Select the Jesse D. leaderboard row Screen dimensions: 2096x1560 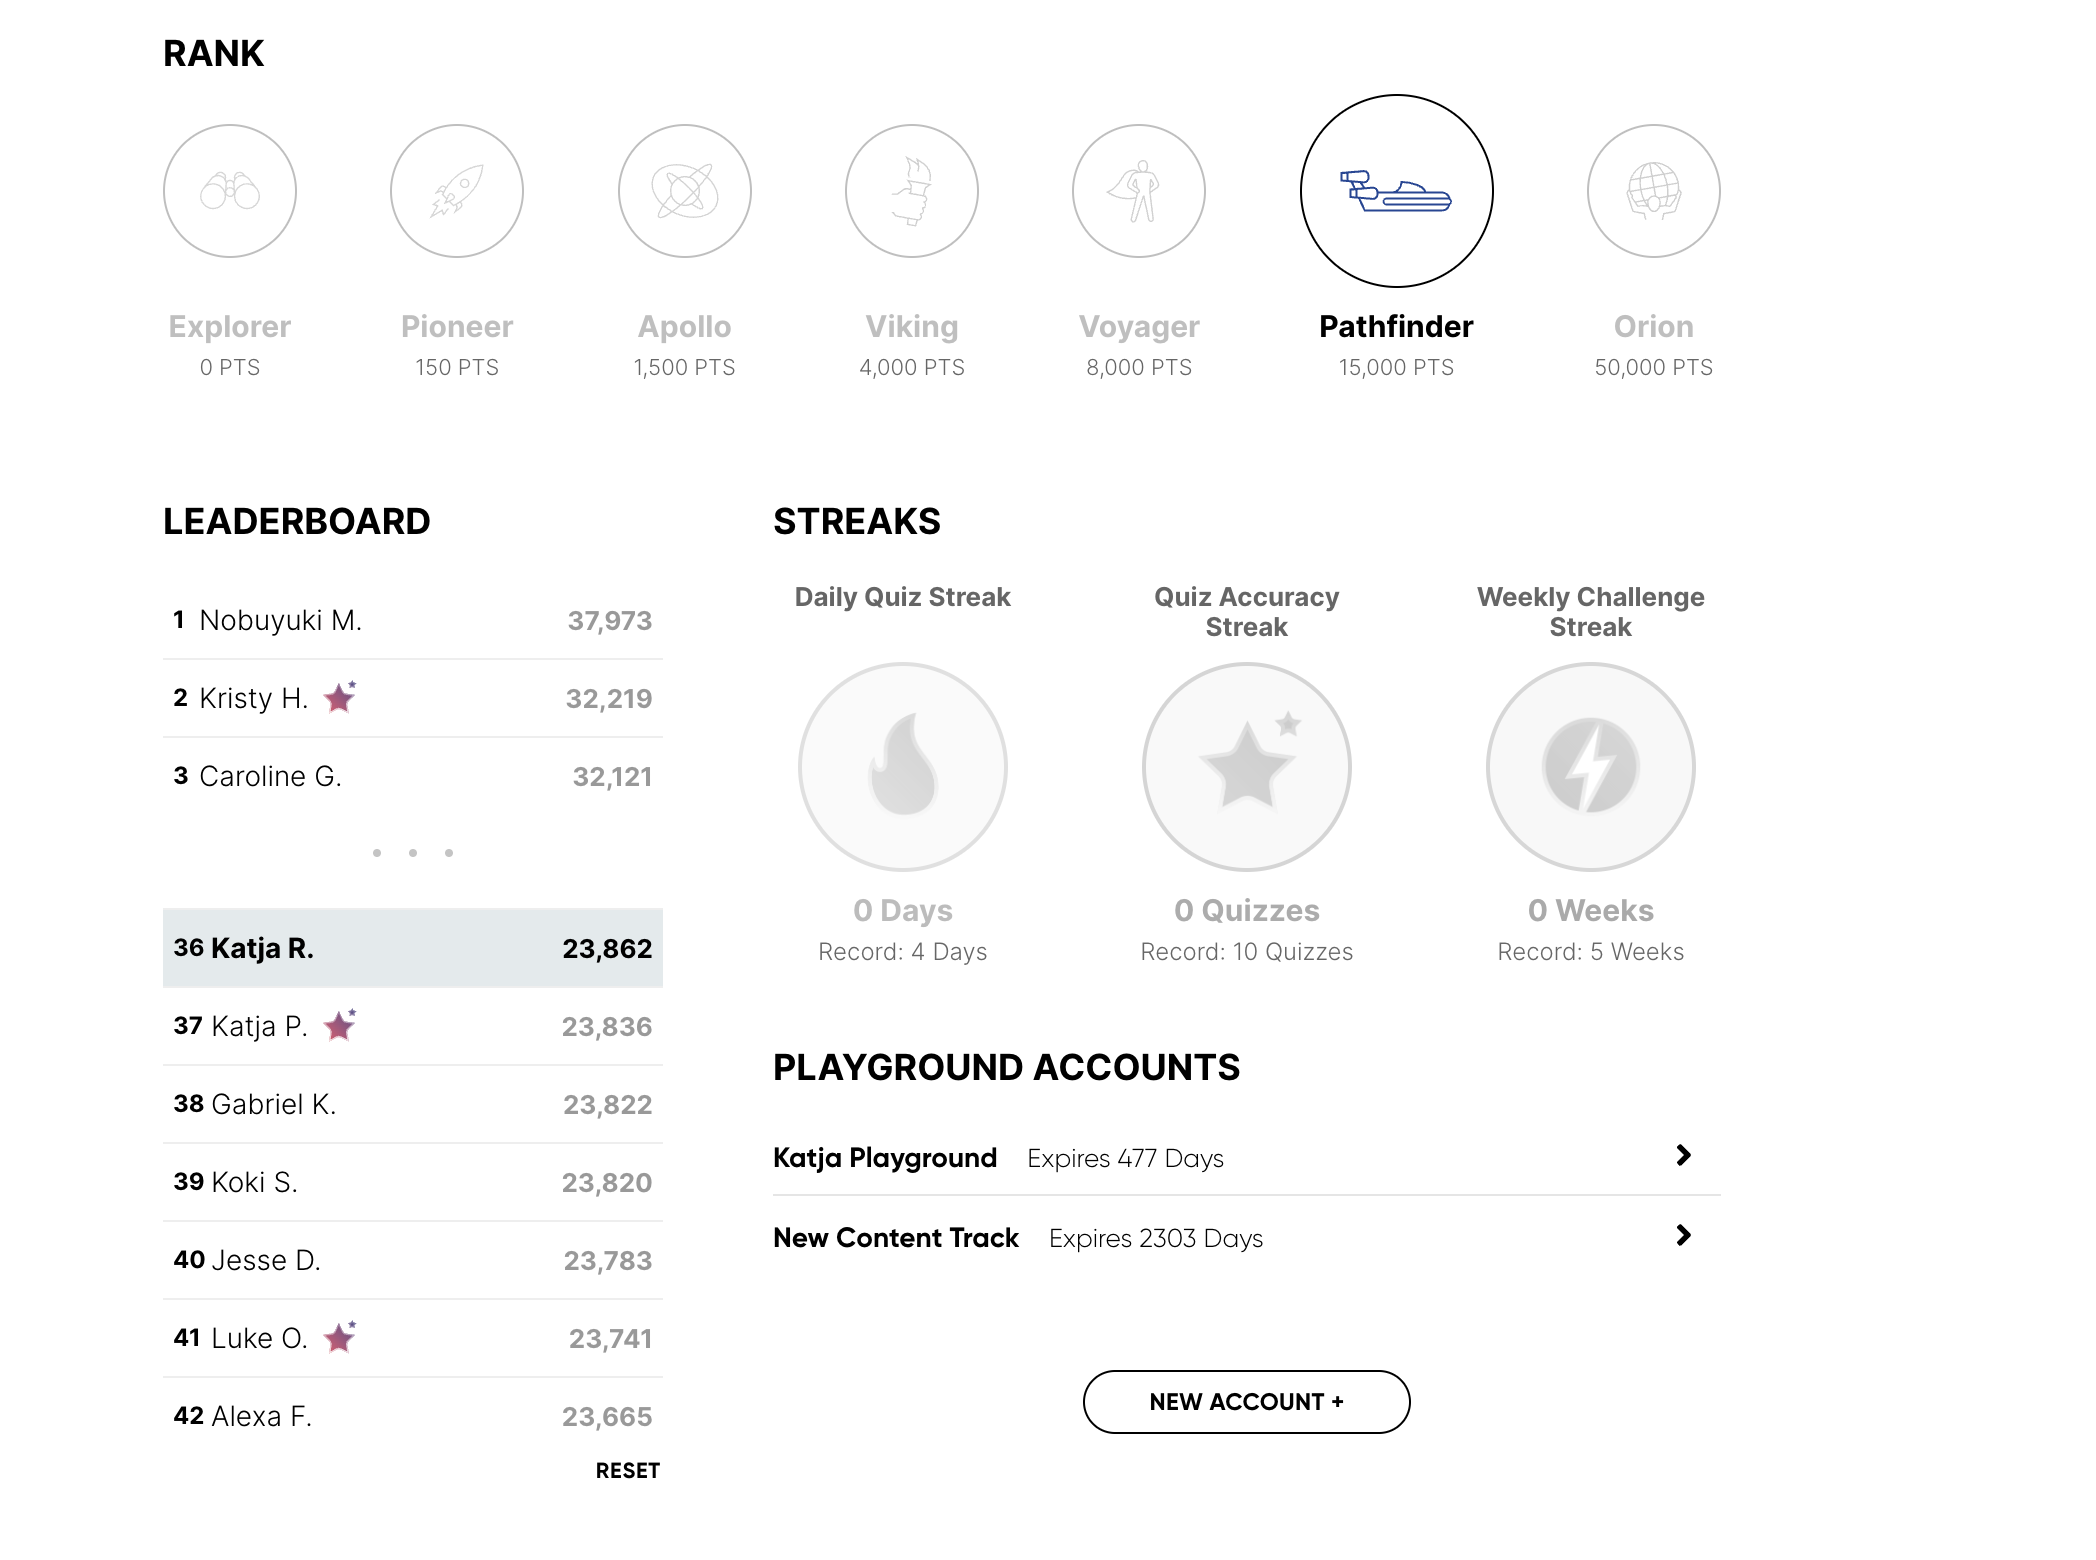click(413, 1261)
